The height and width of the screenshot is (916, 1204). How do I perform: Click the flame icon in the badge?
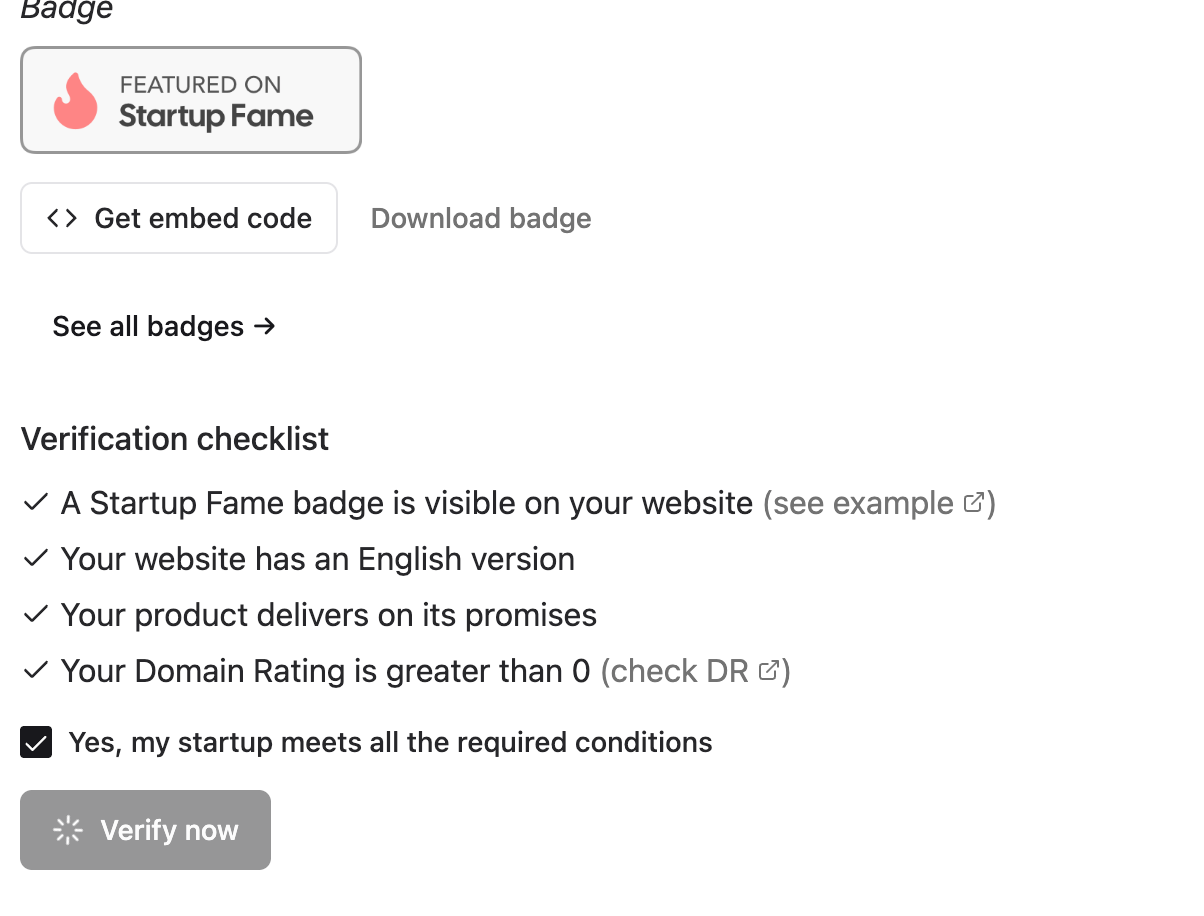point(76,101)
